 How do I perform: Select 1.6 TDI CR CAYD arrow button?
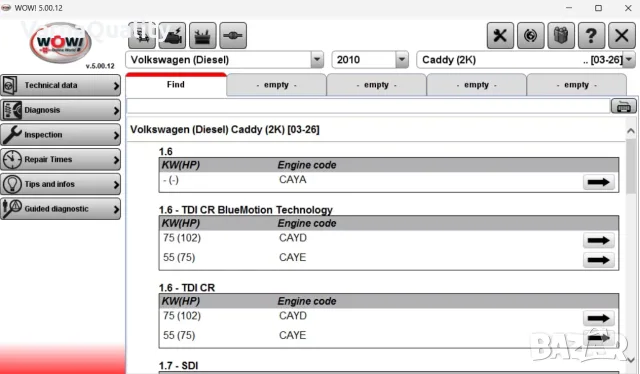point(599,318)
